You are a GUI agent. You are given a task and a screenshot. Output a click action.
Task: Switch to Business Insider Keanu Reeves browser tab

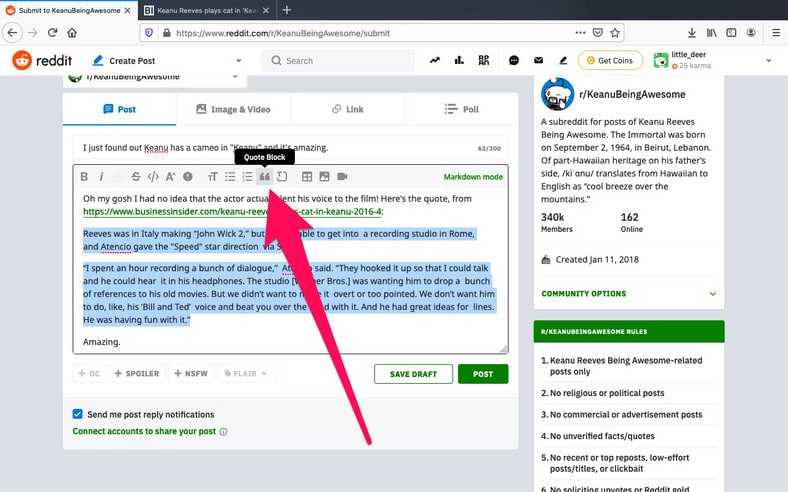point(207,10)
